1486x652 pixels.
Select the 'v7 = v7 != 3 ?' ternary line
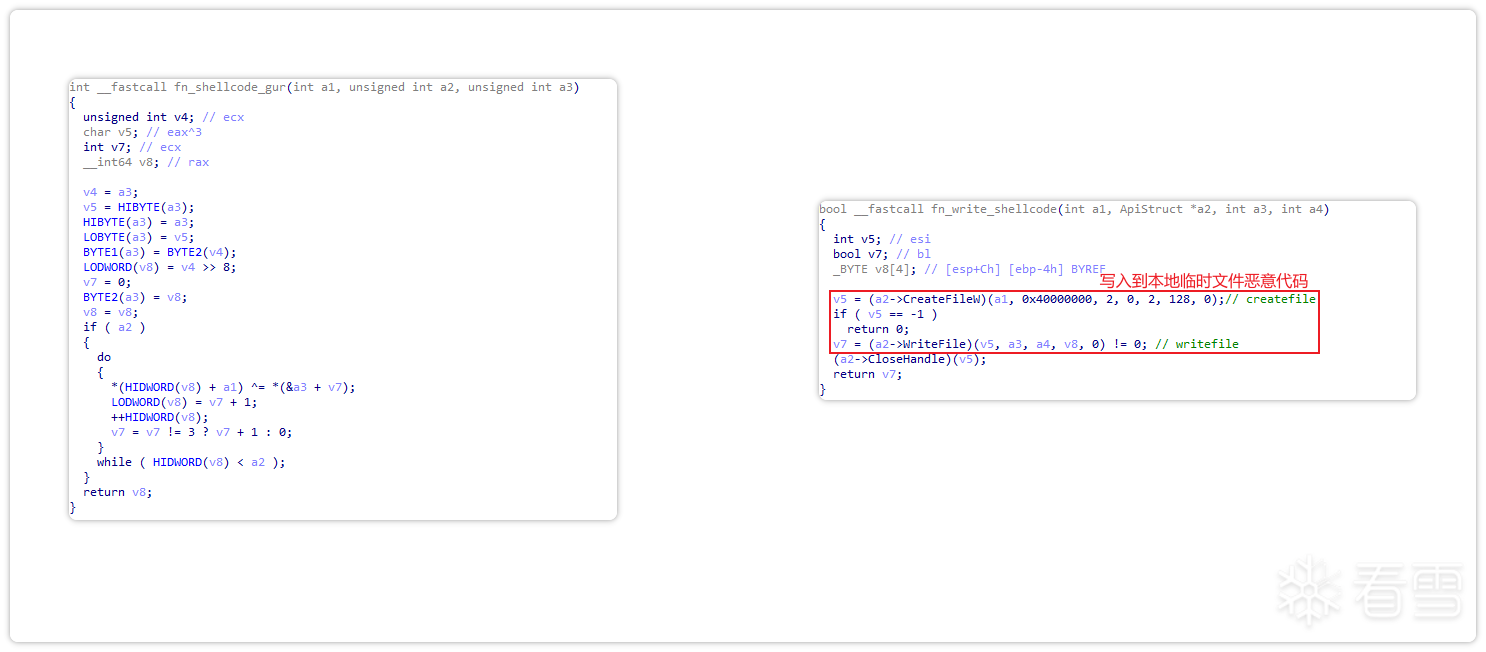[202, 432]
